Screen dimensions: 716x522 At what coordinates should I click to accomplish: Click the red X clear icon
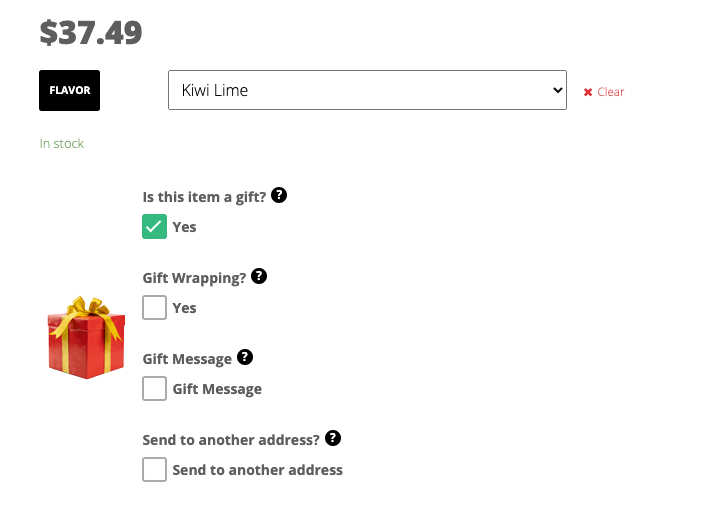(588, 92)
